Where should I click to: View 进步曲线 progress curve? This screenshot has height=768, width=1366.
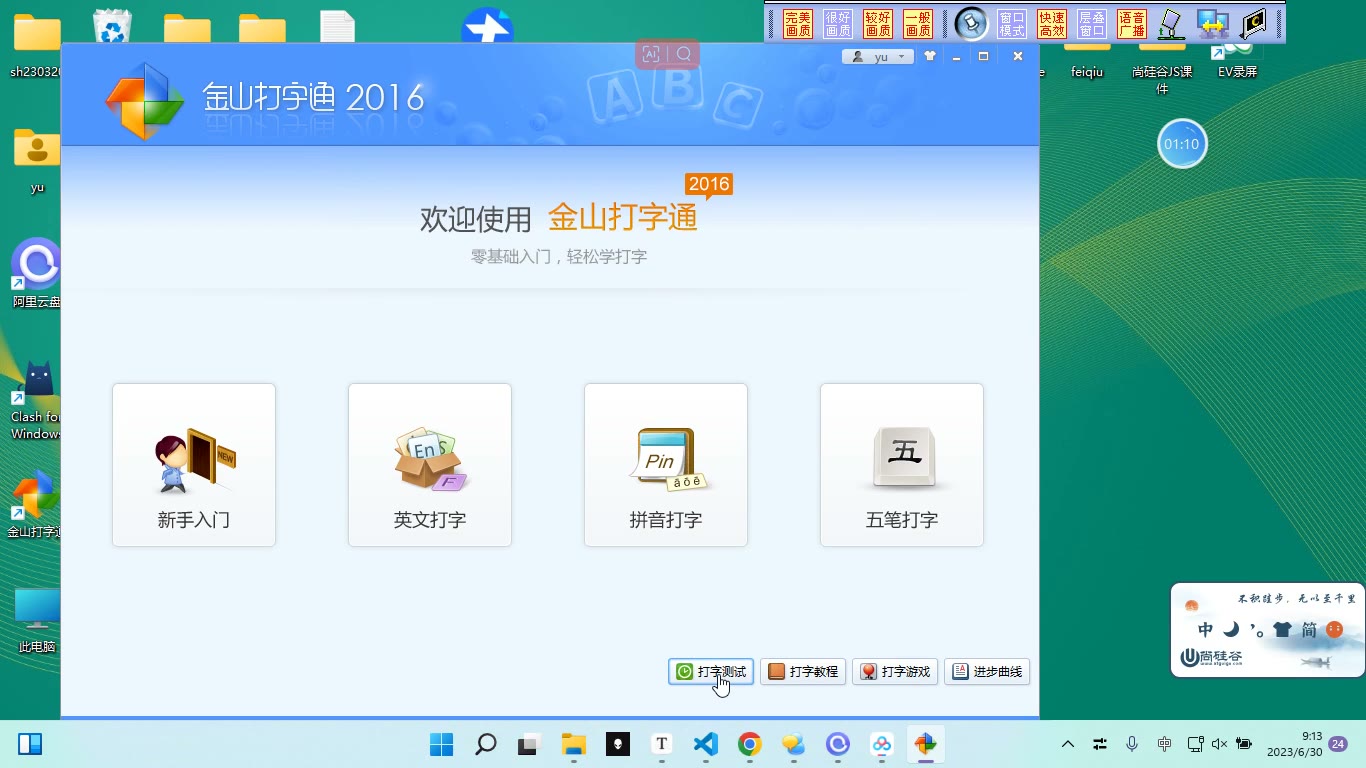pyautogui.click(x=987, y=672)
